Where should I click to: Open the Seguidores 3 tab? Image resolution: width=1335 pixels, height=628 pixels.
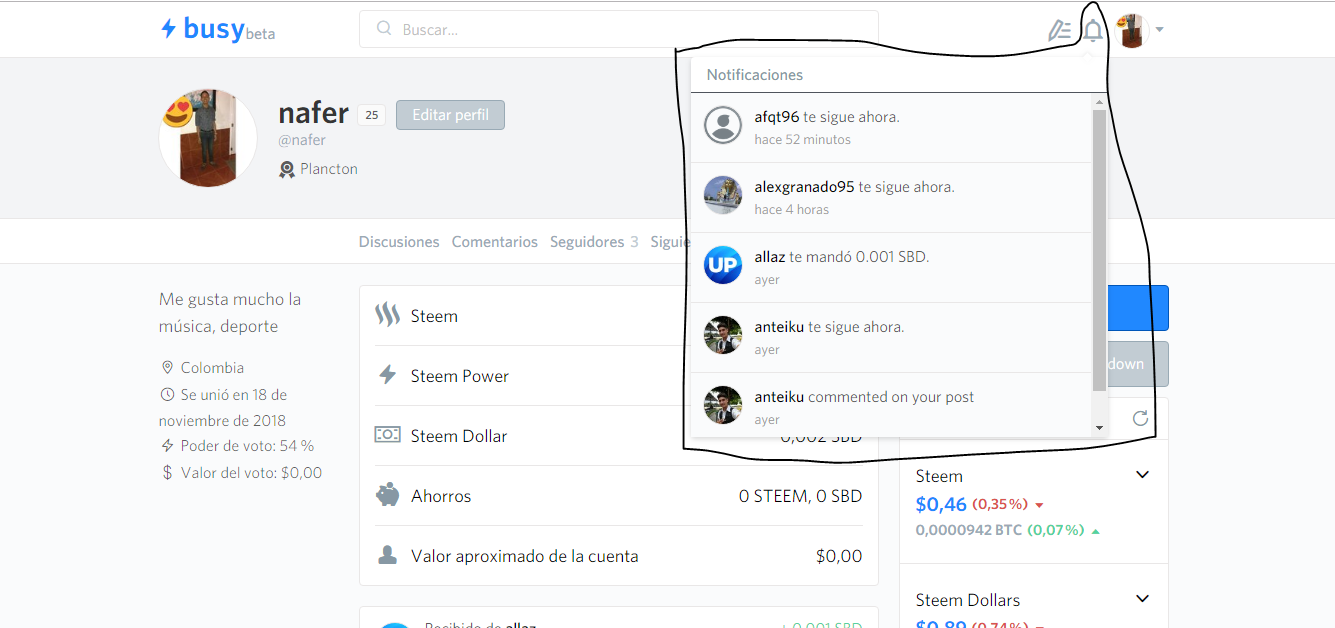594,242
